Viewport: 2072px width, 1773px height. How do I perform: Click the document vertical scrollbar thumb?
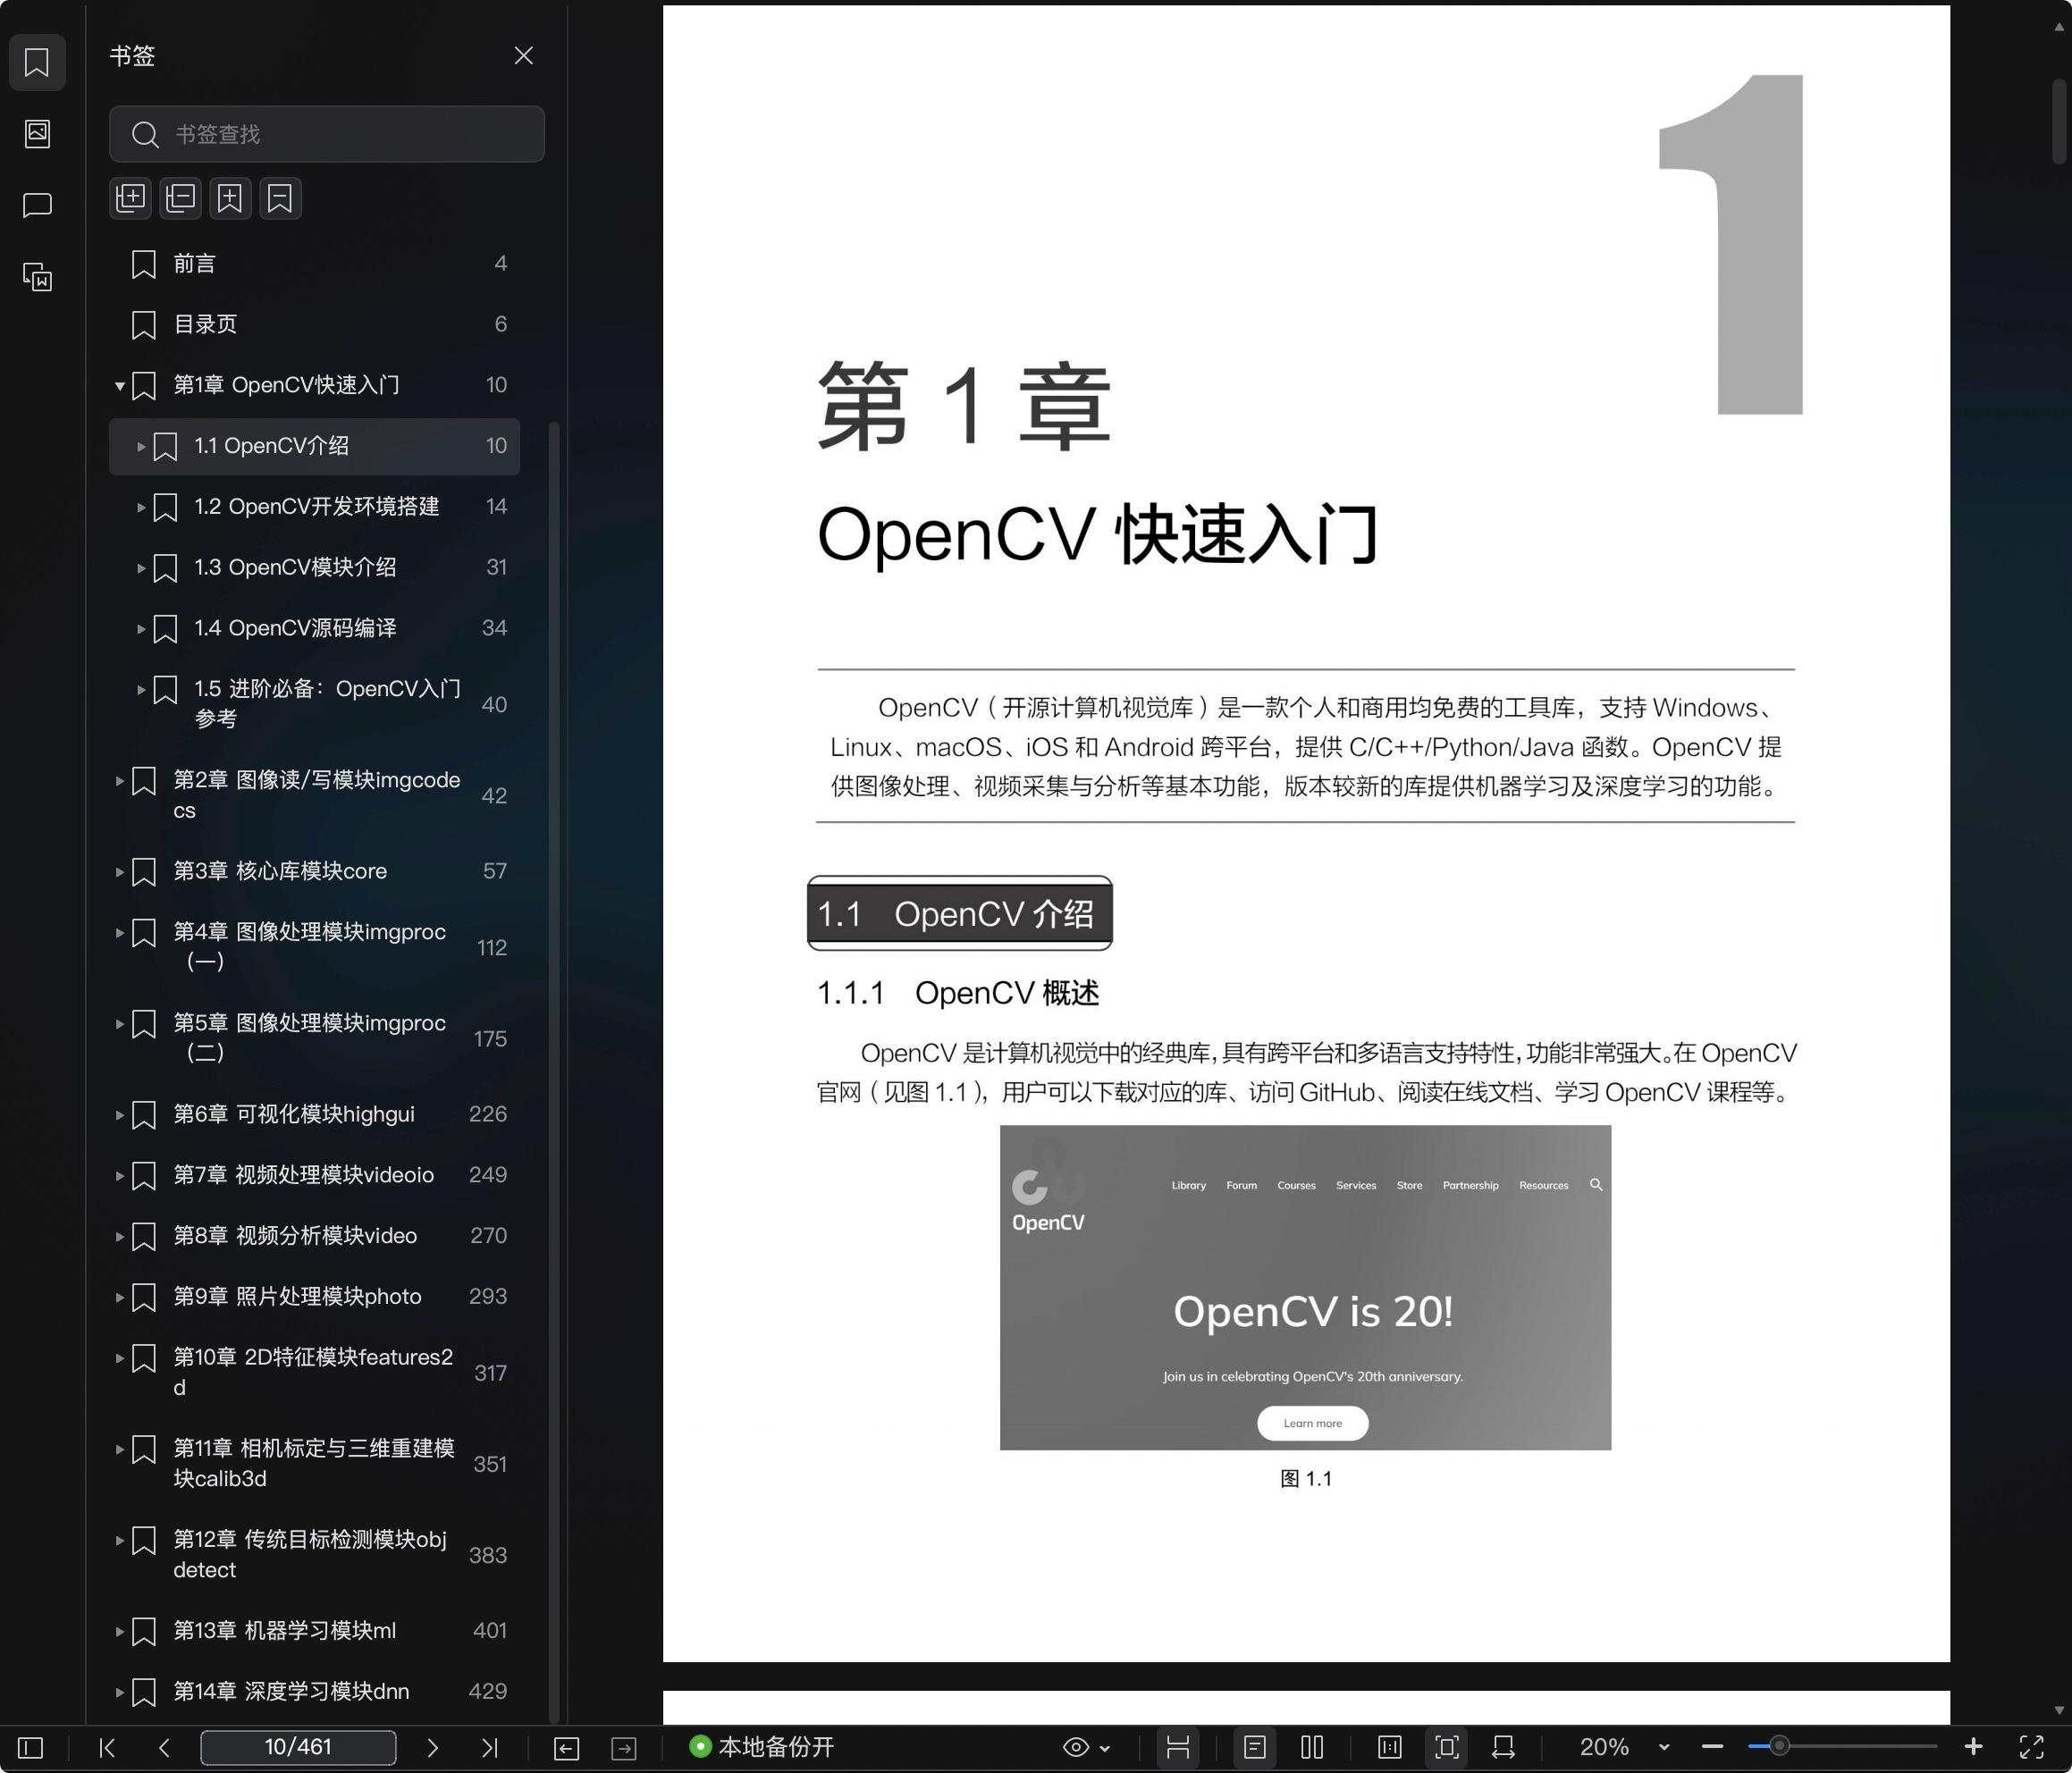point(2059,122)
